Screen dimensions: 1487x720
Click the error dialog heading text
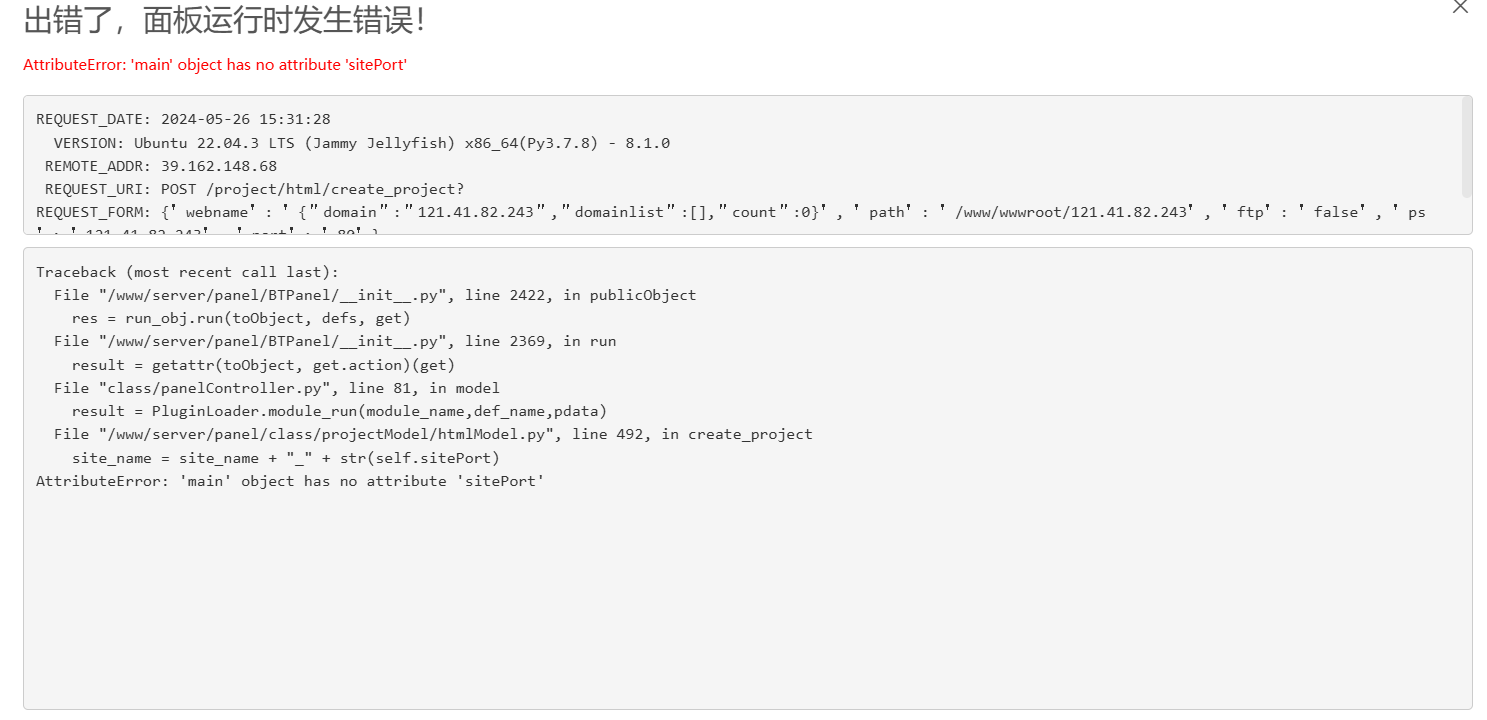click(224, 19)
